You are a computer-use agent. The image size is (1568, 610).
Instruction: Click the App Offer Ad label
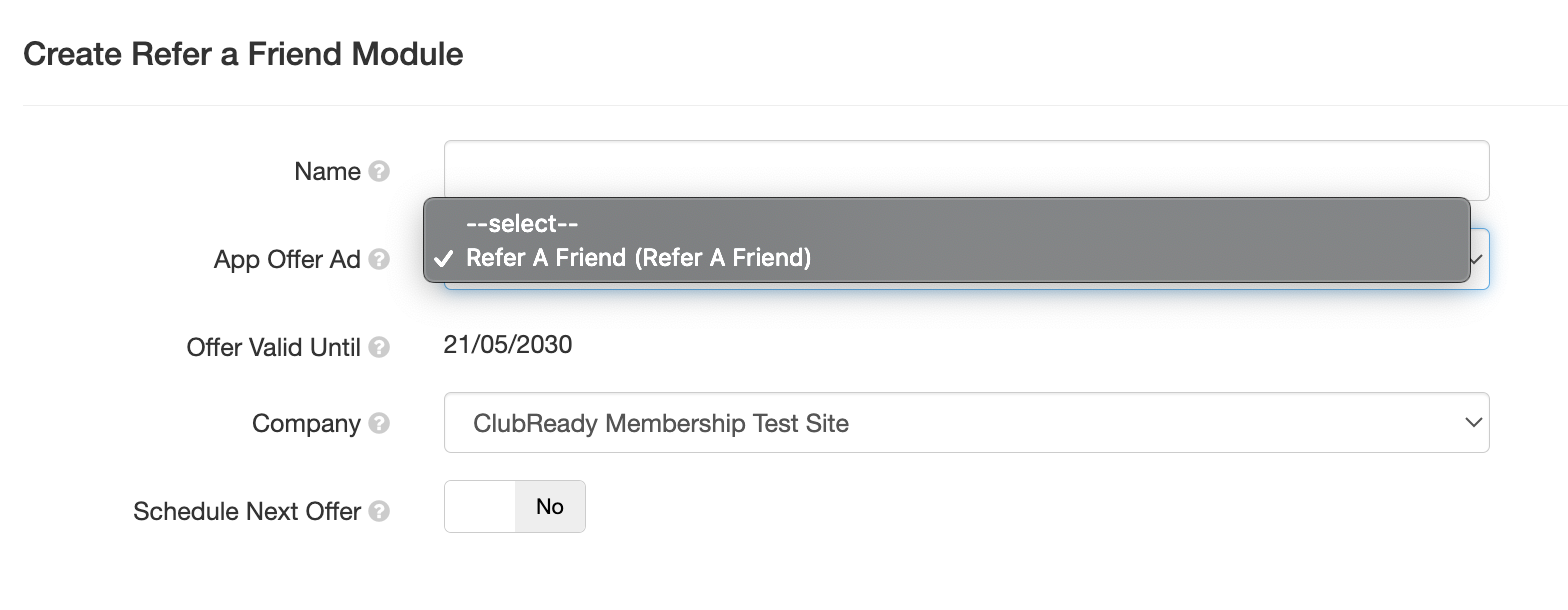point(287,260)
